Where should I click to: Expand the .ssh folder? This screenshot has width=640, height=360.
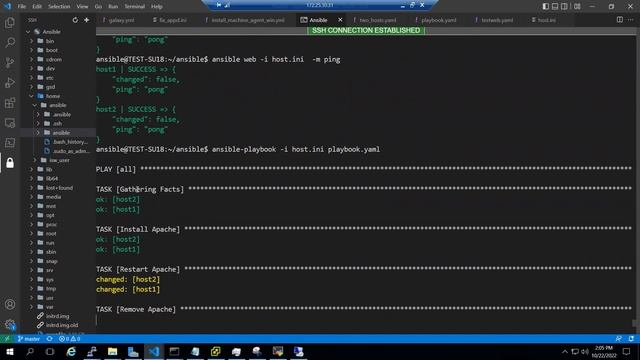[38, 123]
